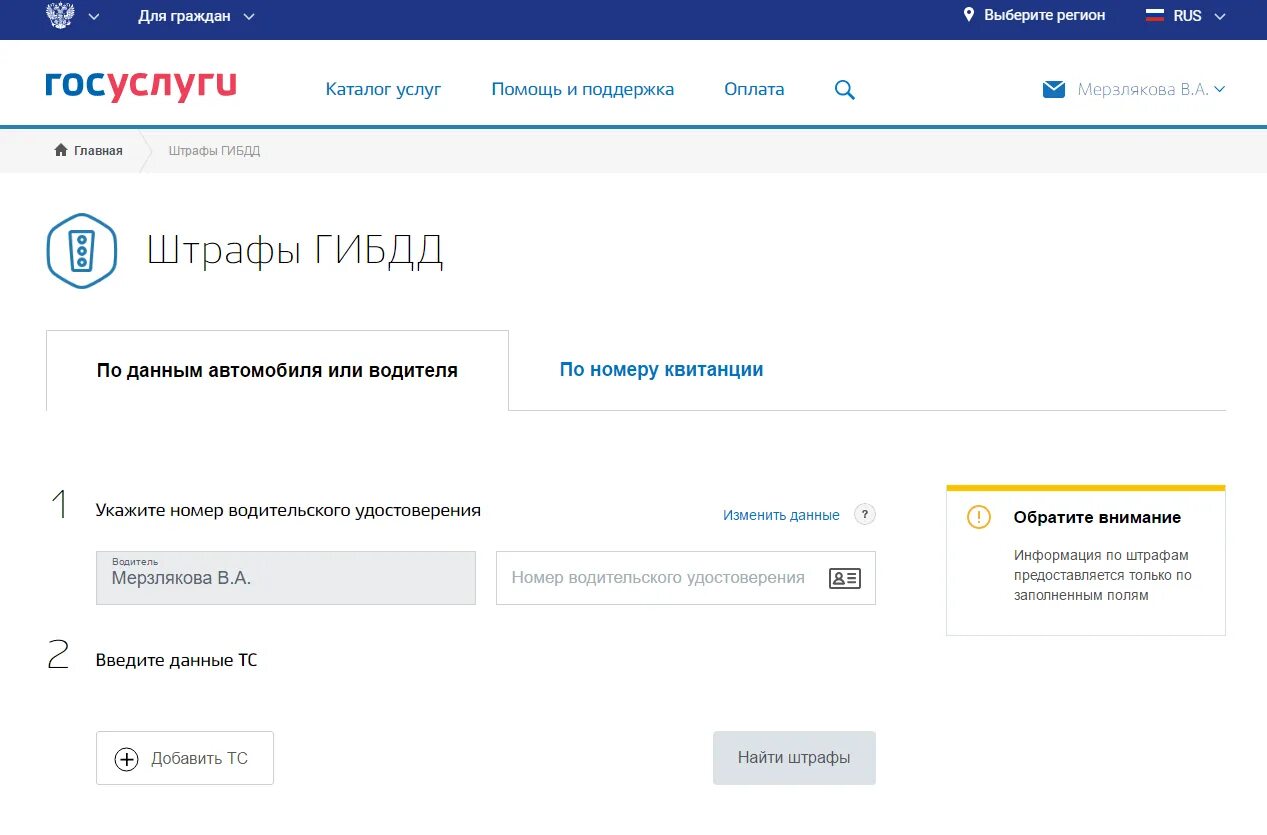Viewport: 1267px width, 835px height.
Task: Go to the Госуслуги logo home page
Action: coord(141,86)
